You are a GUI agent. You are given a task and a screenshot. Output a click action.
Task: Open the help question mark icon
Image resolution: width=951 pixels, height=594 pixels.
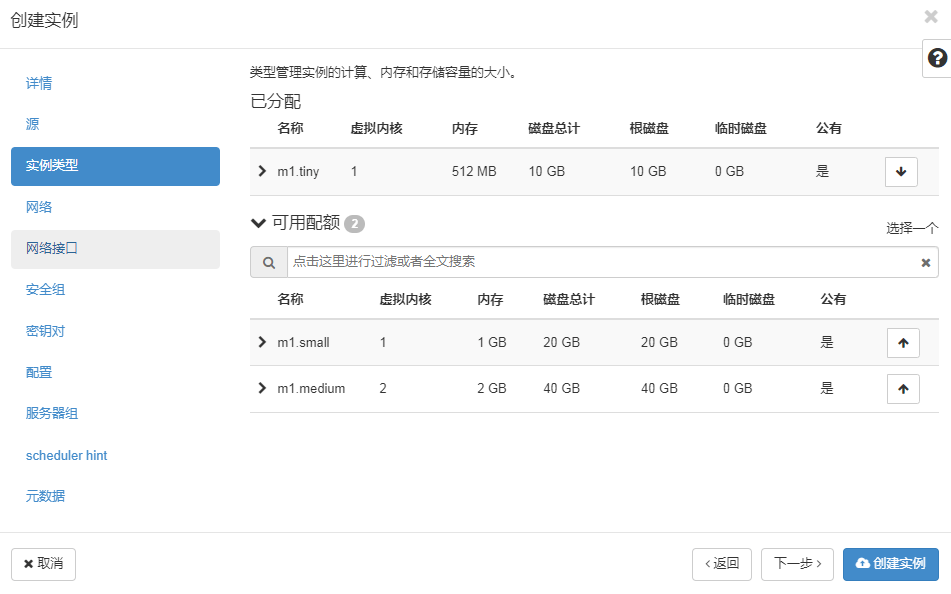(x=937, y=58)
